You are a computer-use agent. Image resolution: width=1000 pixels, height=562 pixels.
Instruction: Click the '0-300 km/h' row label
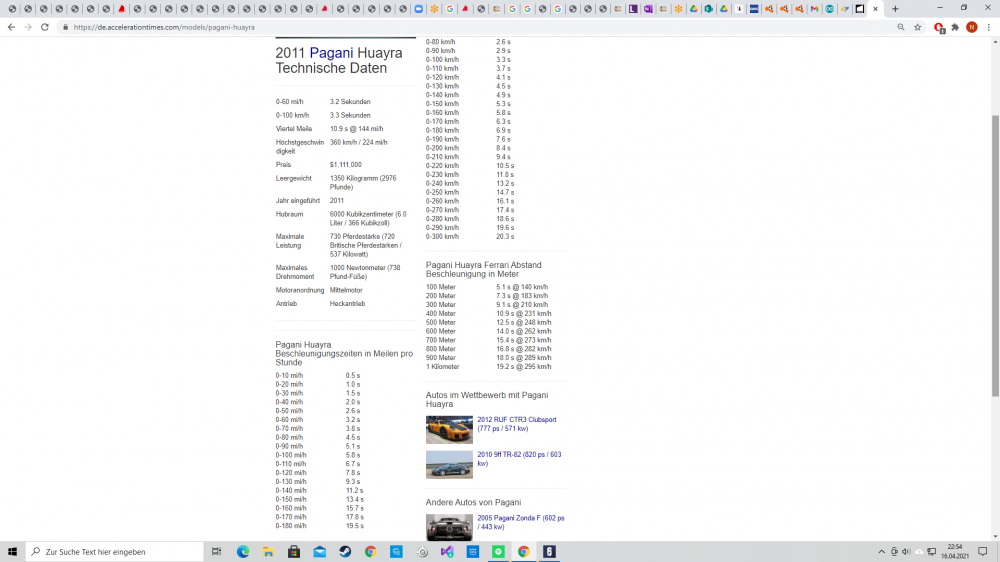[x=442, y=237]
